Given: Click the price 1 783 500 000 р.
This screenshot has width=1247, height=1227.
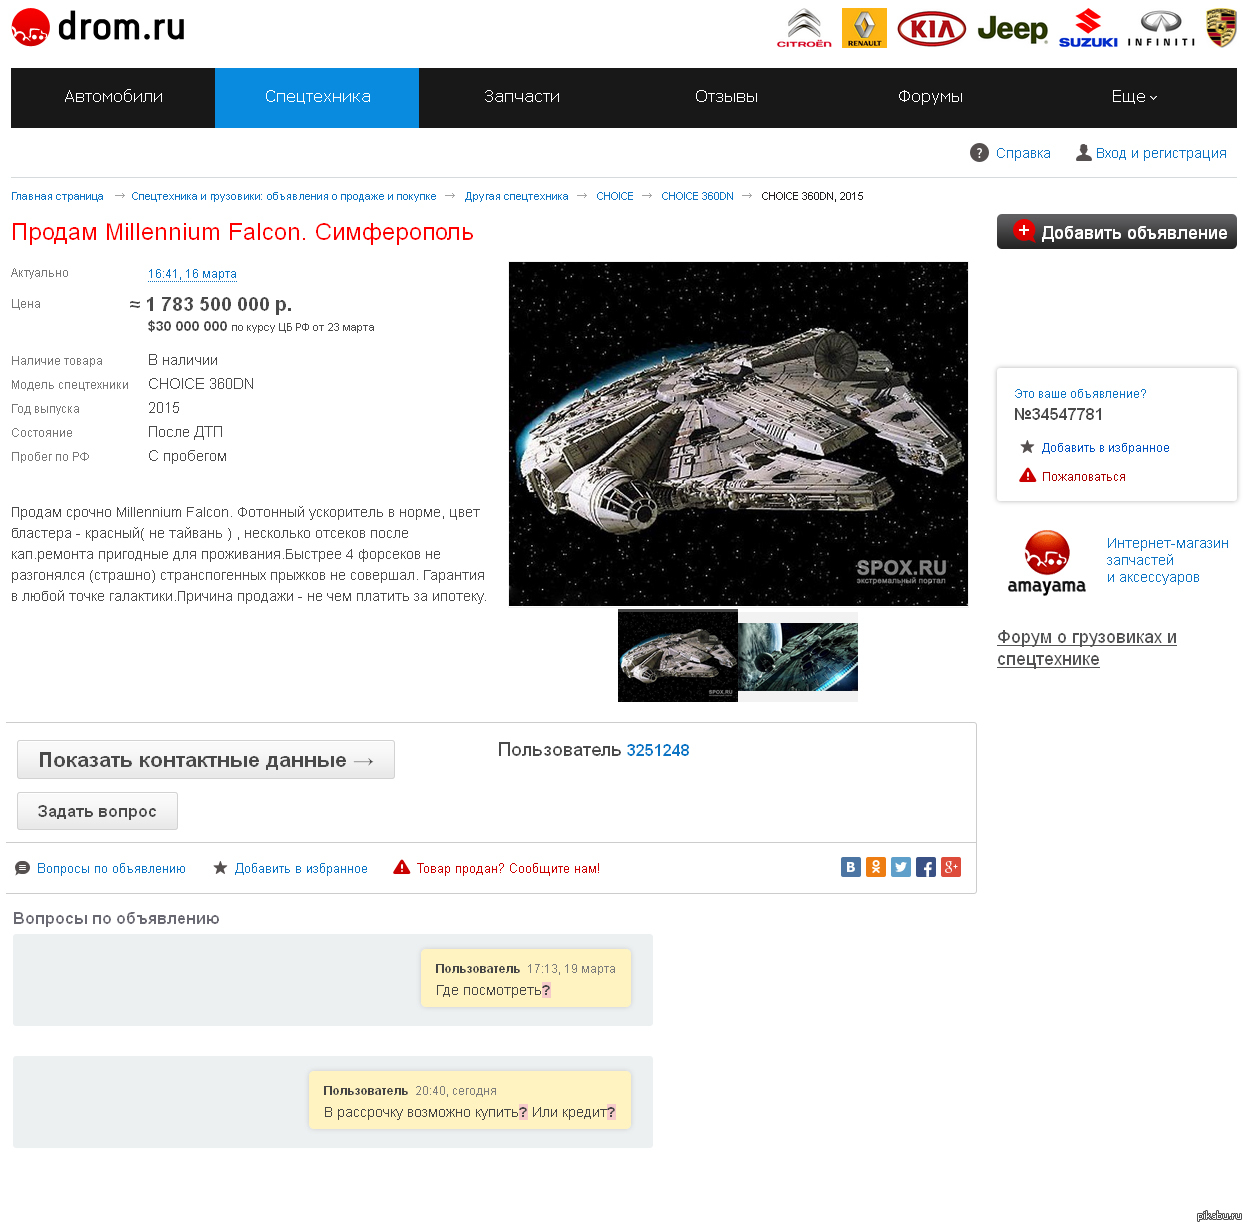Looking at the screenshot, I should pyautogui.click(x=211, y=304).
